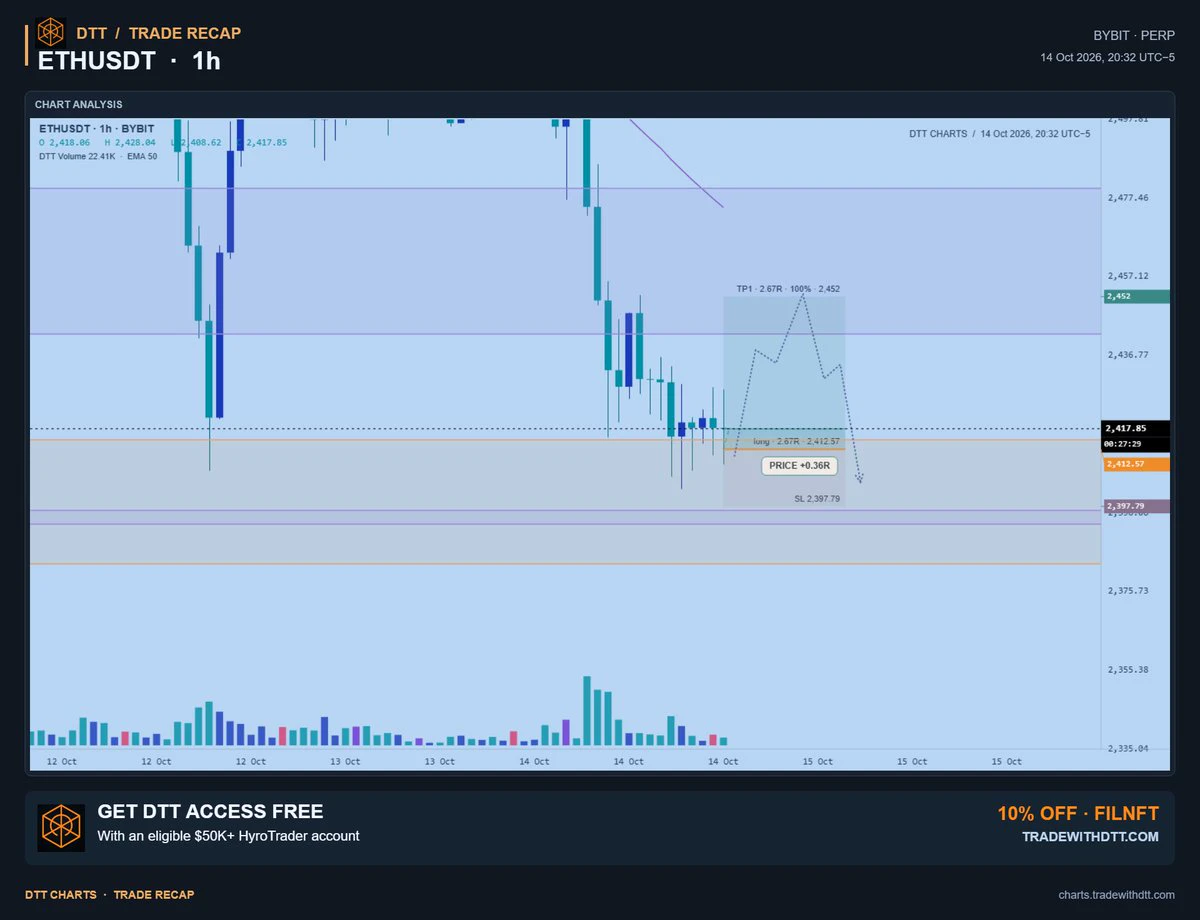Image resolution: width=1200 pixels, height=920 pixels.
Task: Click the 00:27:29 candle countdown timer
Action: [1136, 443]
